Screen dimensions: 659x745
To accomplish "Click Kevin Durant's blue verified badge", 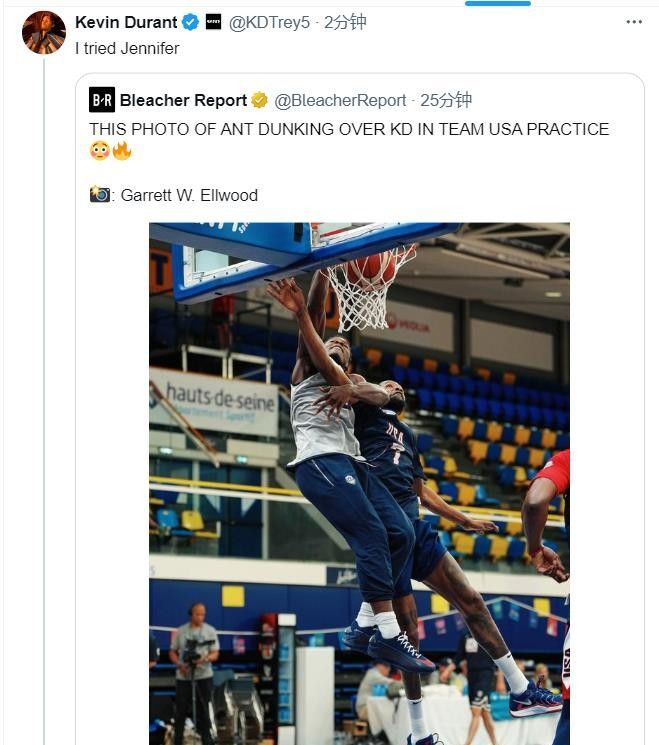I will pos(191,22).
